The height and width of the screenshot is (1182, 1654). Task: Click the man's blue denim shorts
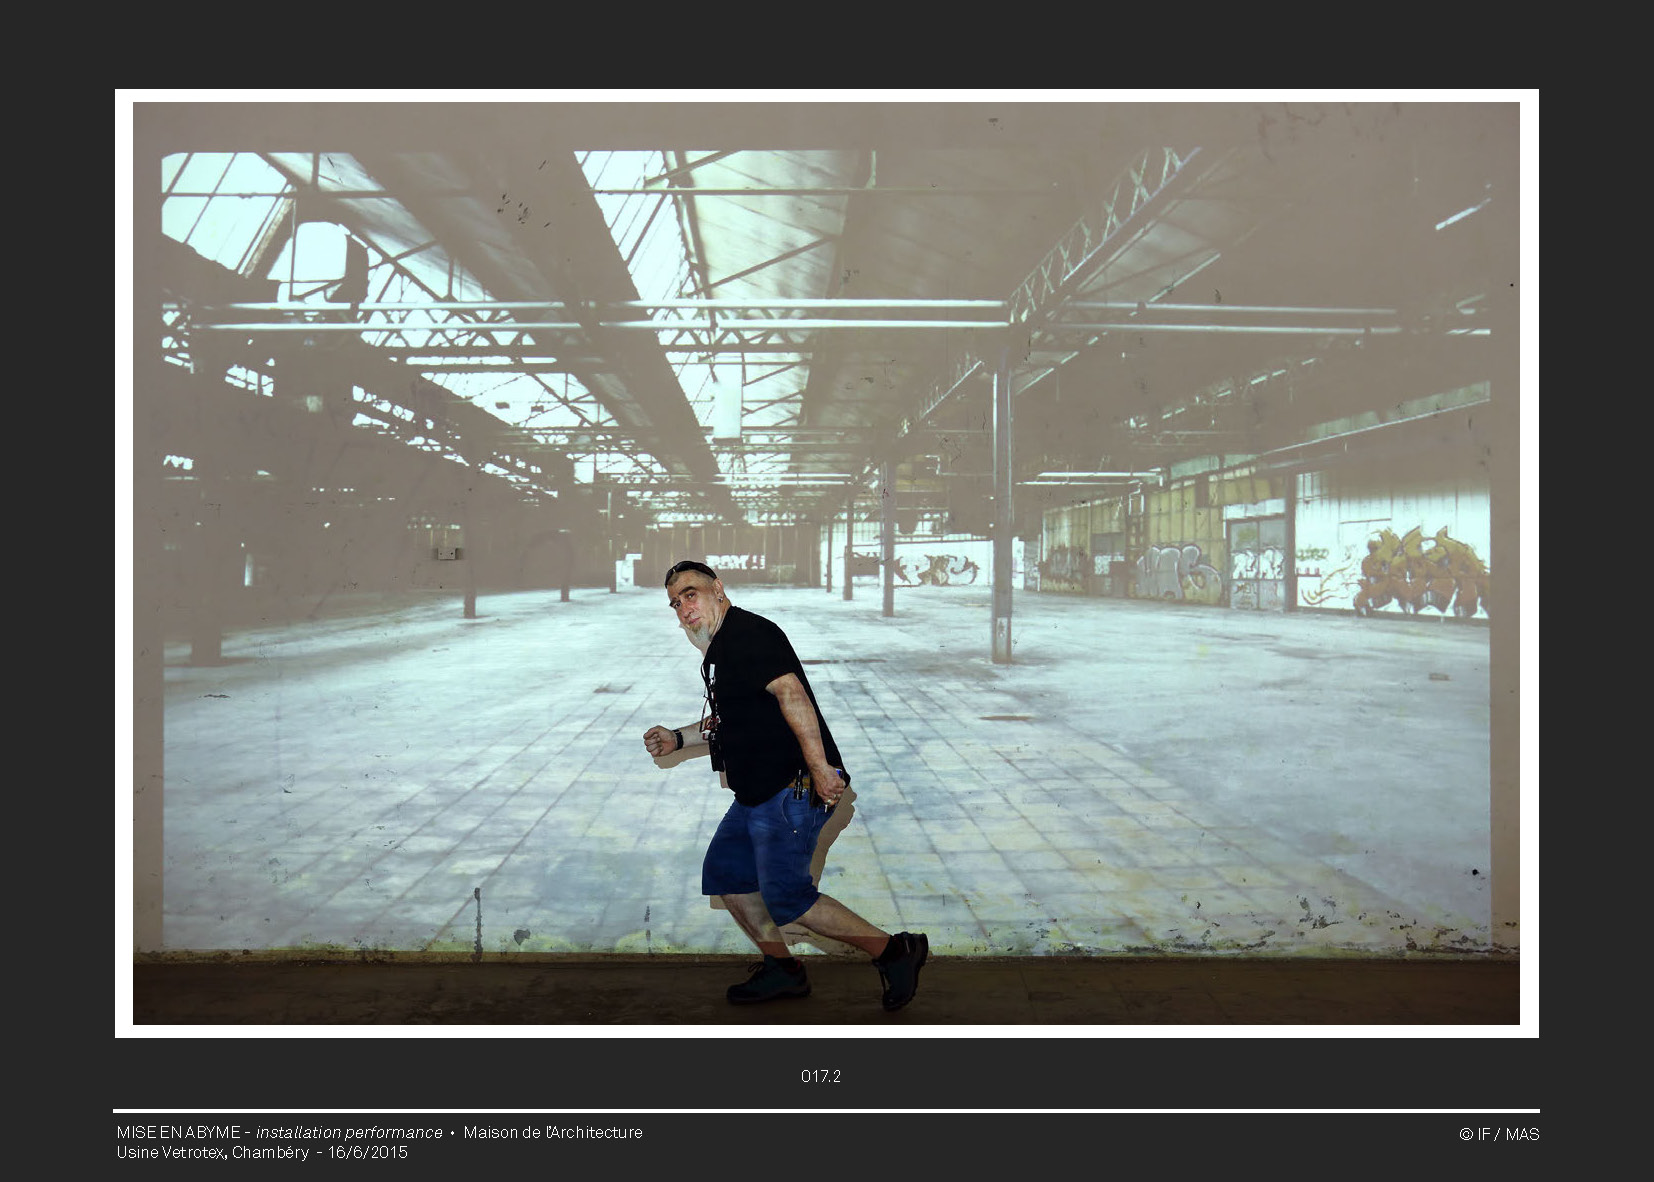[765, 850]
